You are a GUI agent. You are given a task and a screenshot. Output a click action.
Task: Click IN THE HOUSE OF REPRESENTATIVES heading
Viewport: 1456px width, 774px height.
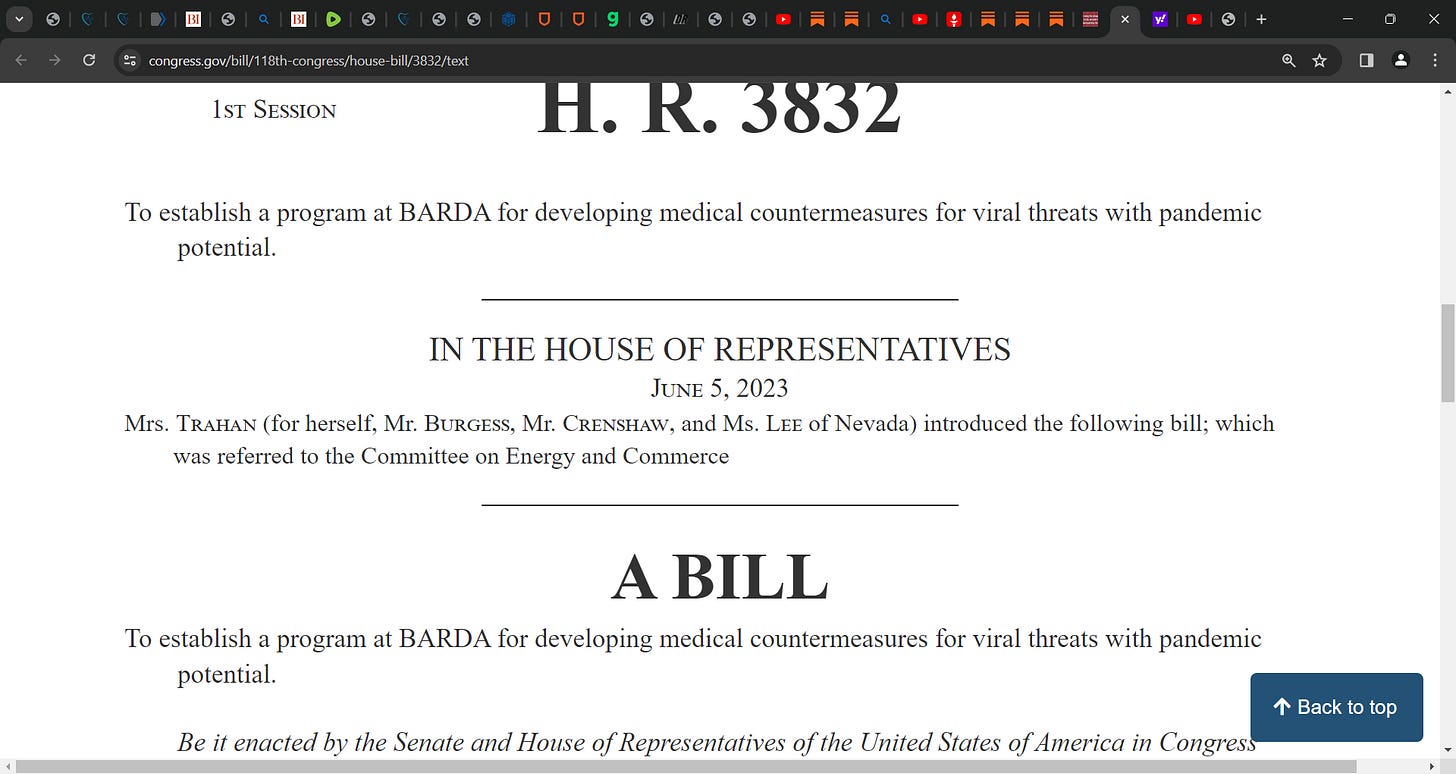coord(719,349)
